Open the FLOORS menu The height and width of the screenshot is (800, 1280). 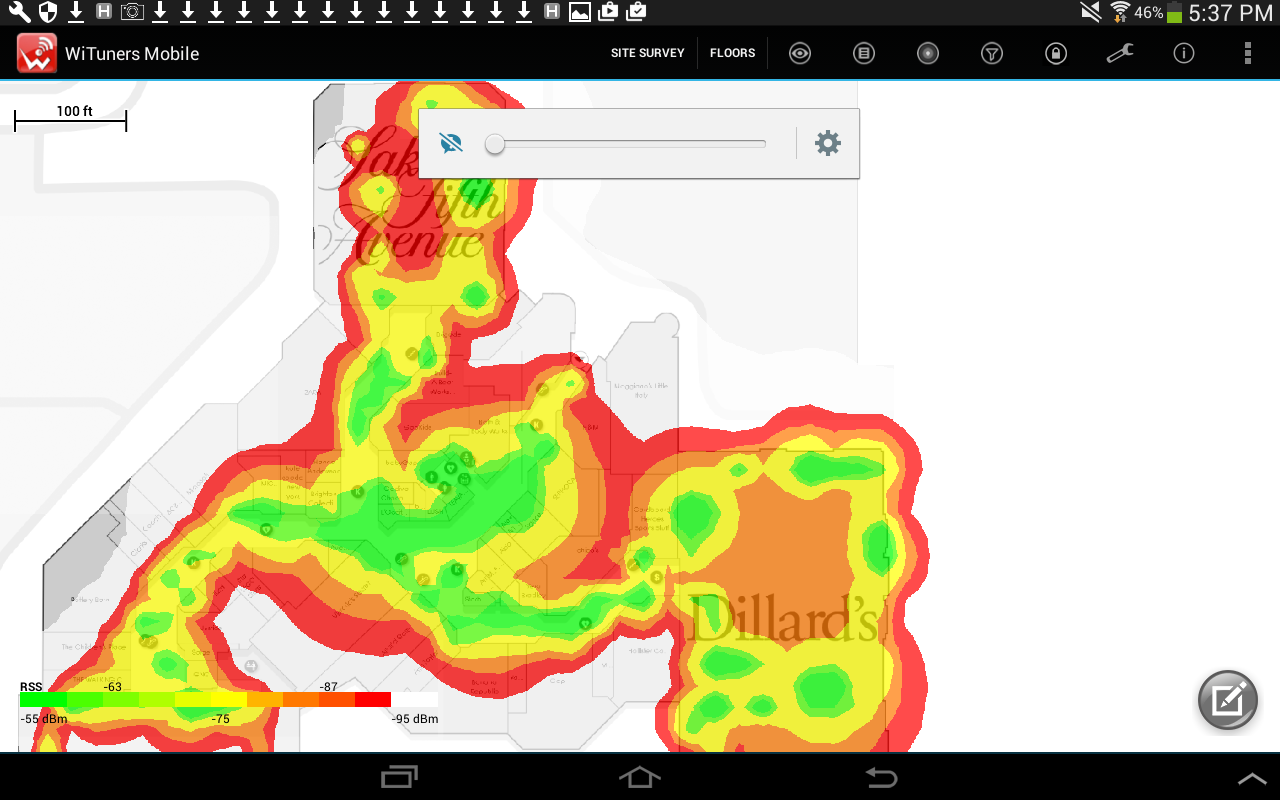(x=733, y=53)
